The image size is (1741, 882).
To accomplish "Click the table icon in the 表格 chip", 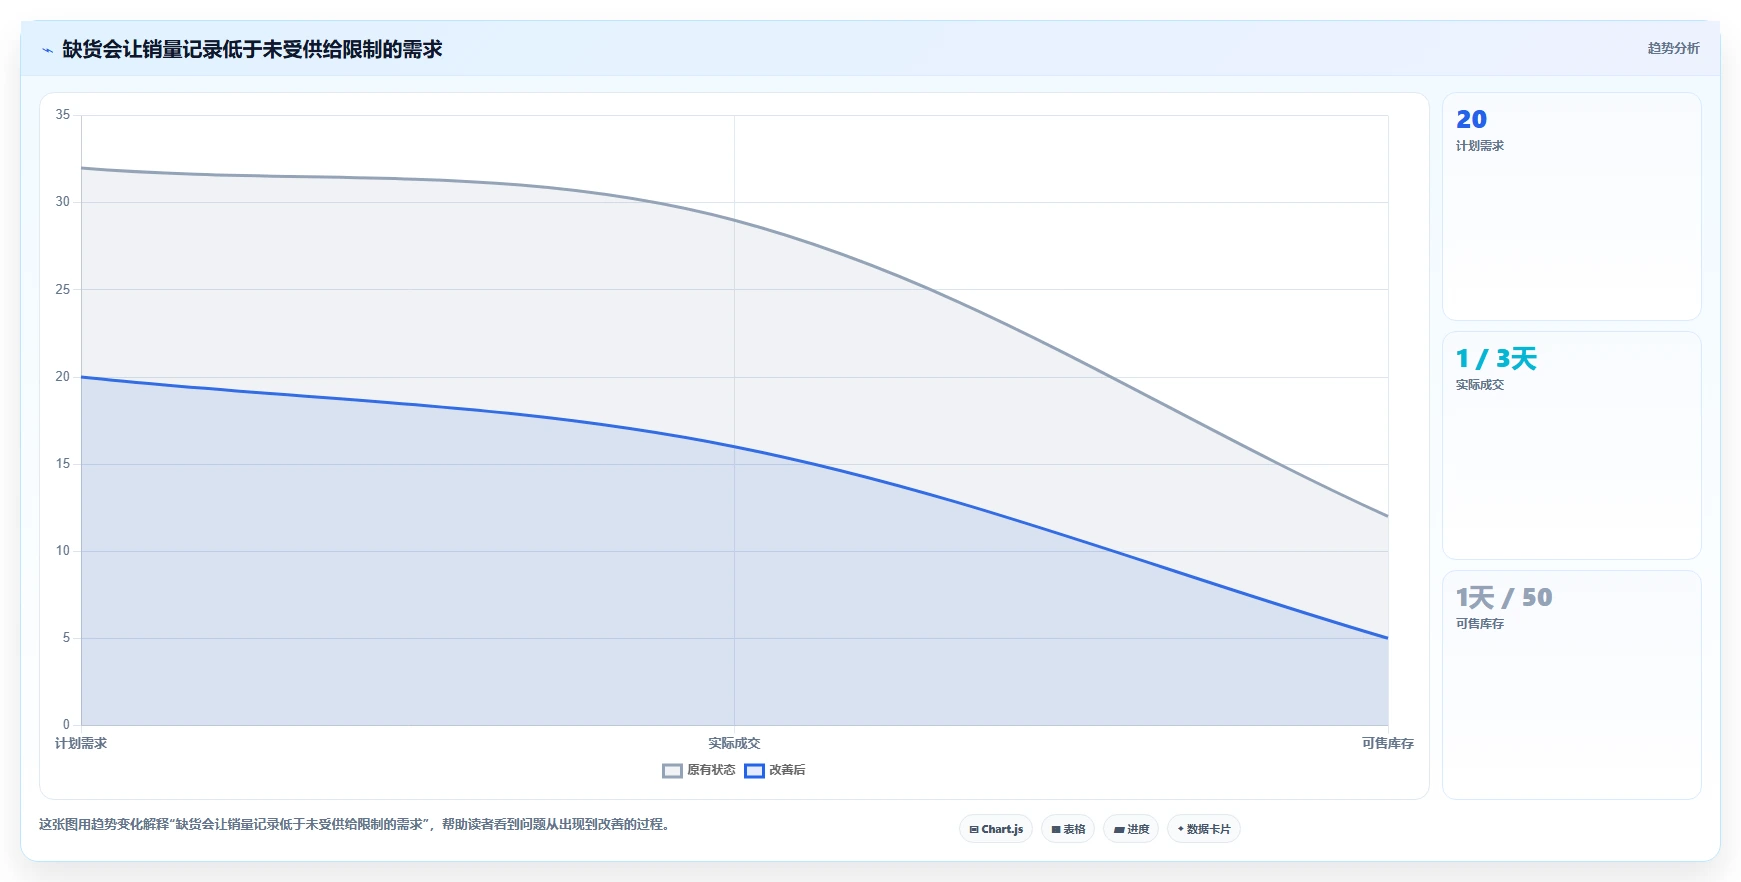I will [1056, 829].
